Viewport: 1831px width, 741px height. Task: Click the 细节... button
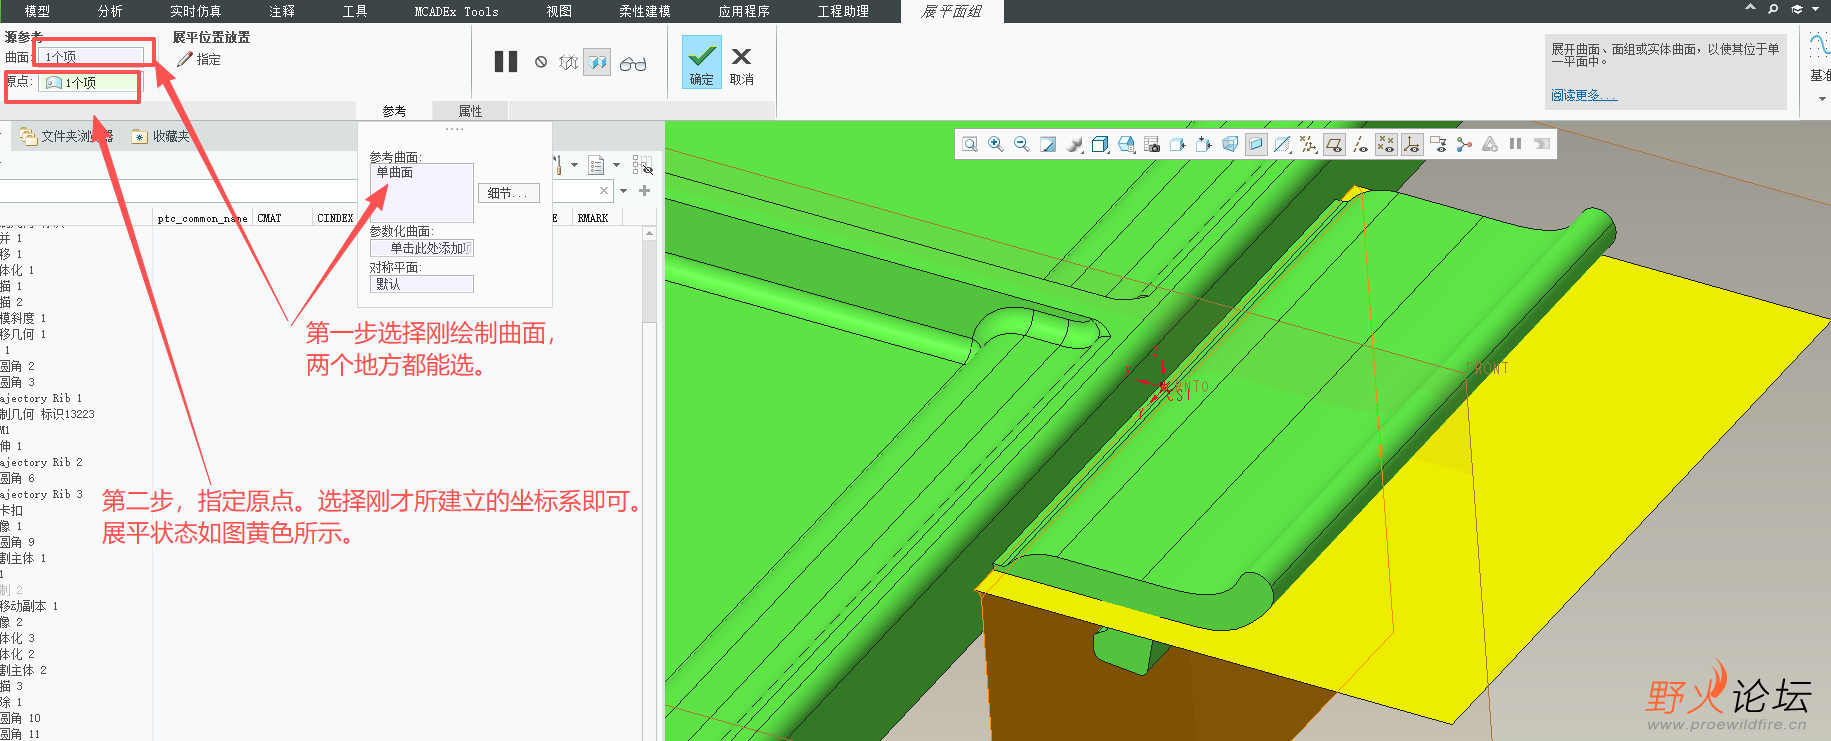point(508,193)
